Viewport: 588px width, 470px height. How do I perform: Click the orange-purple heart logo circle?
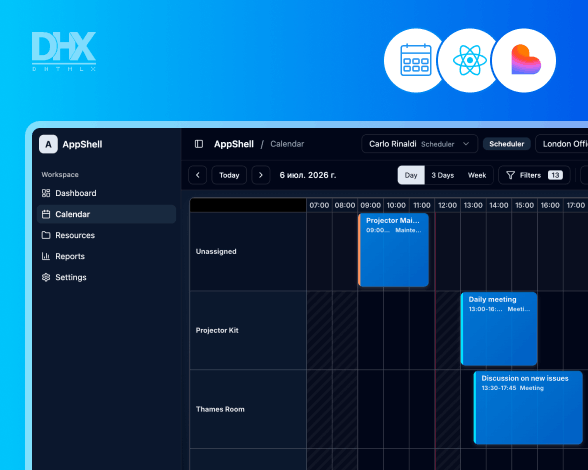[524, 60]
